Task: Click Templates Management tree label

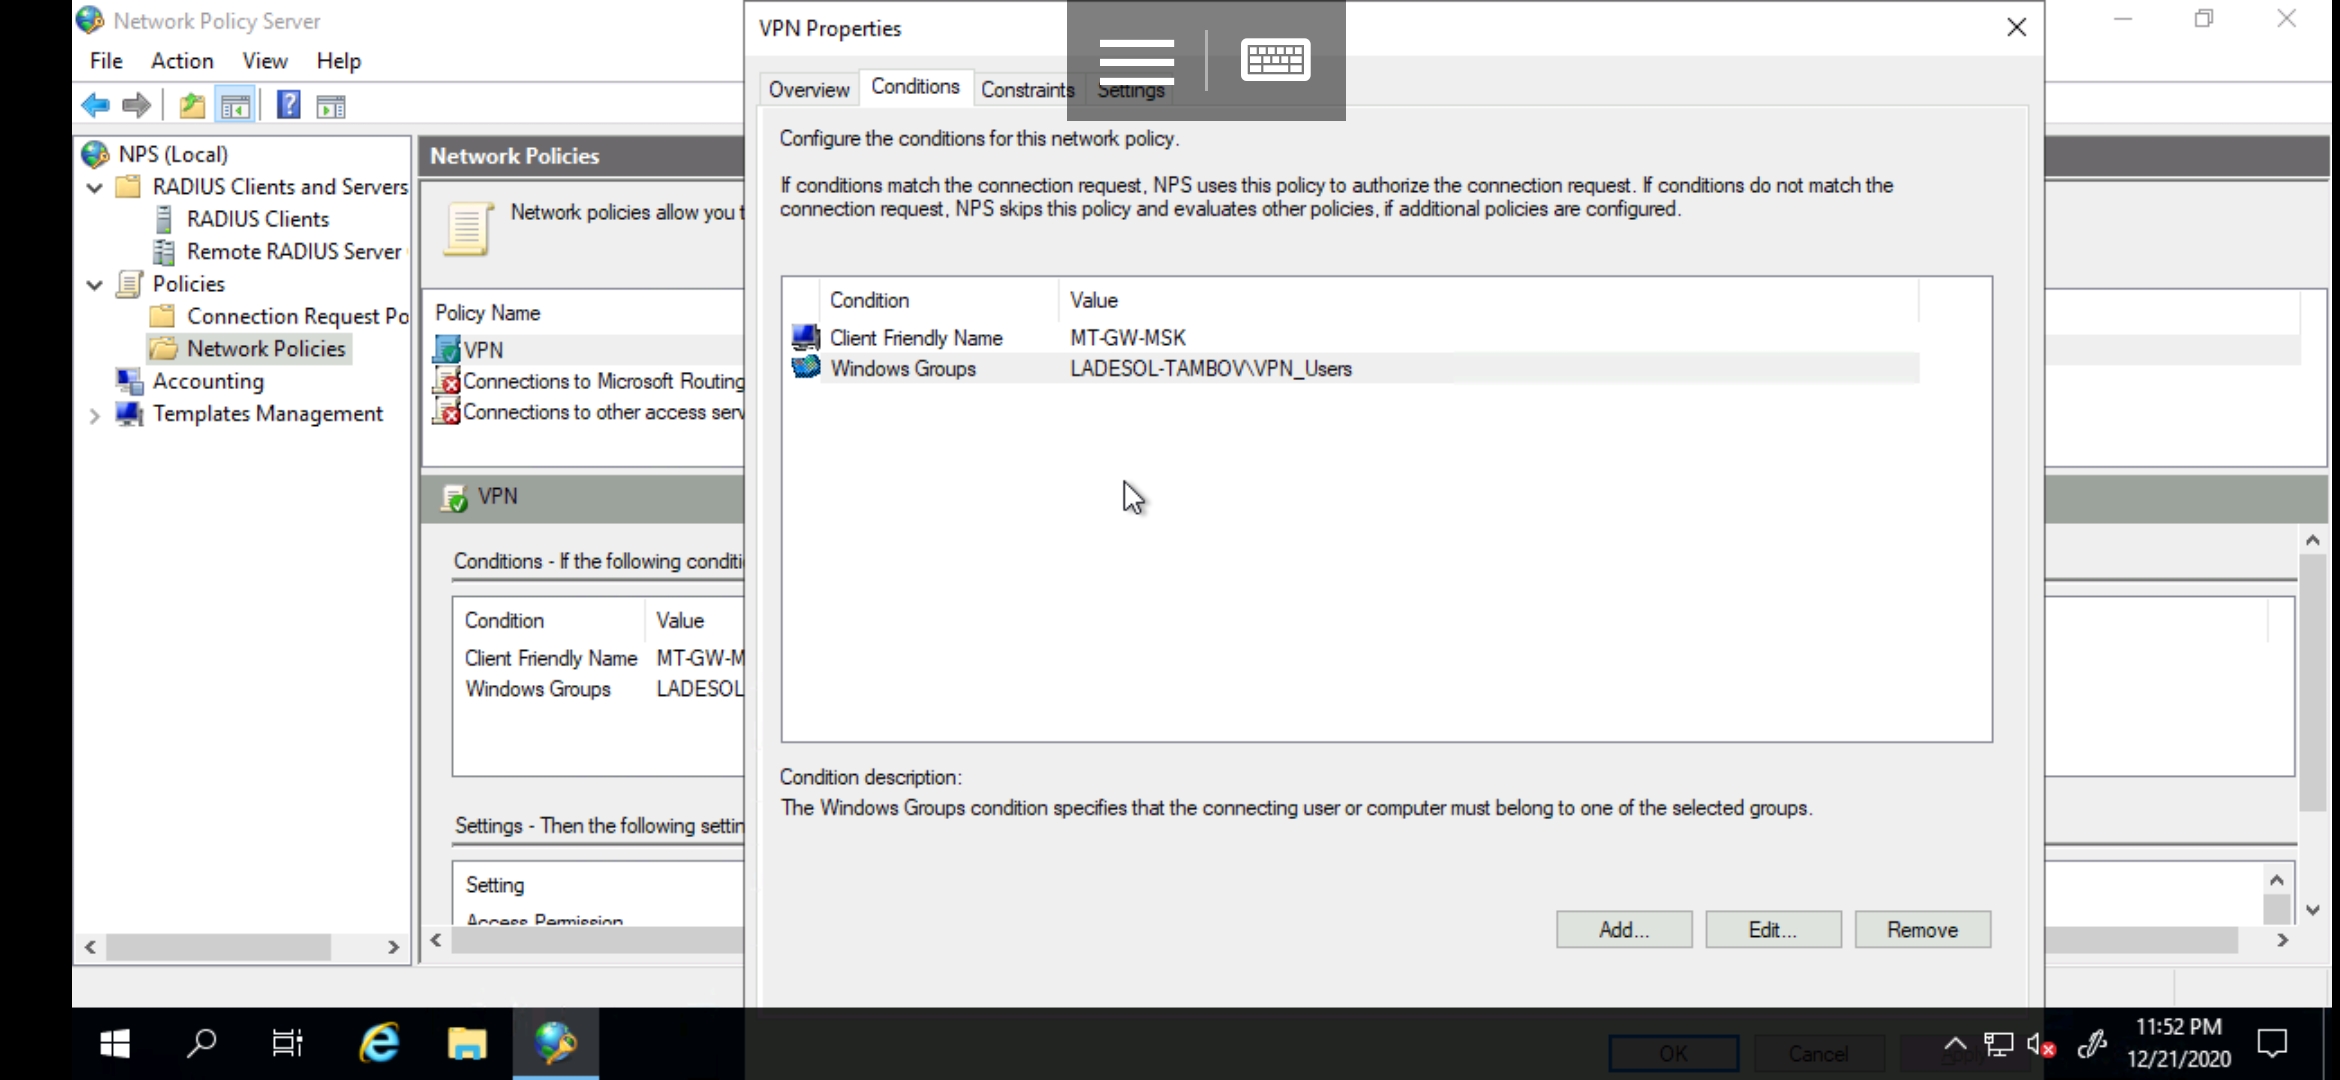Action: pos(268,414)
